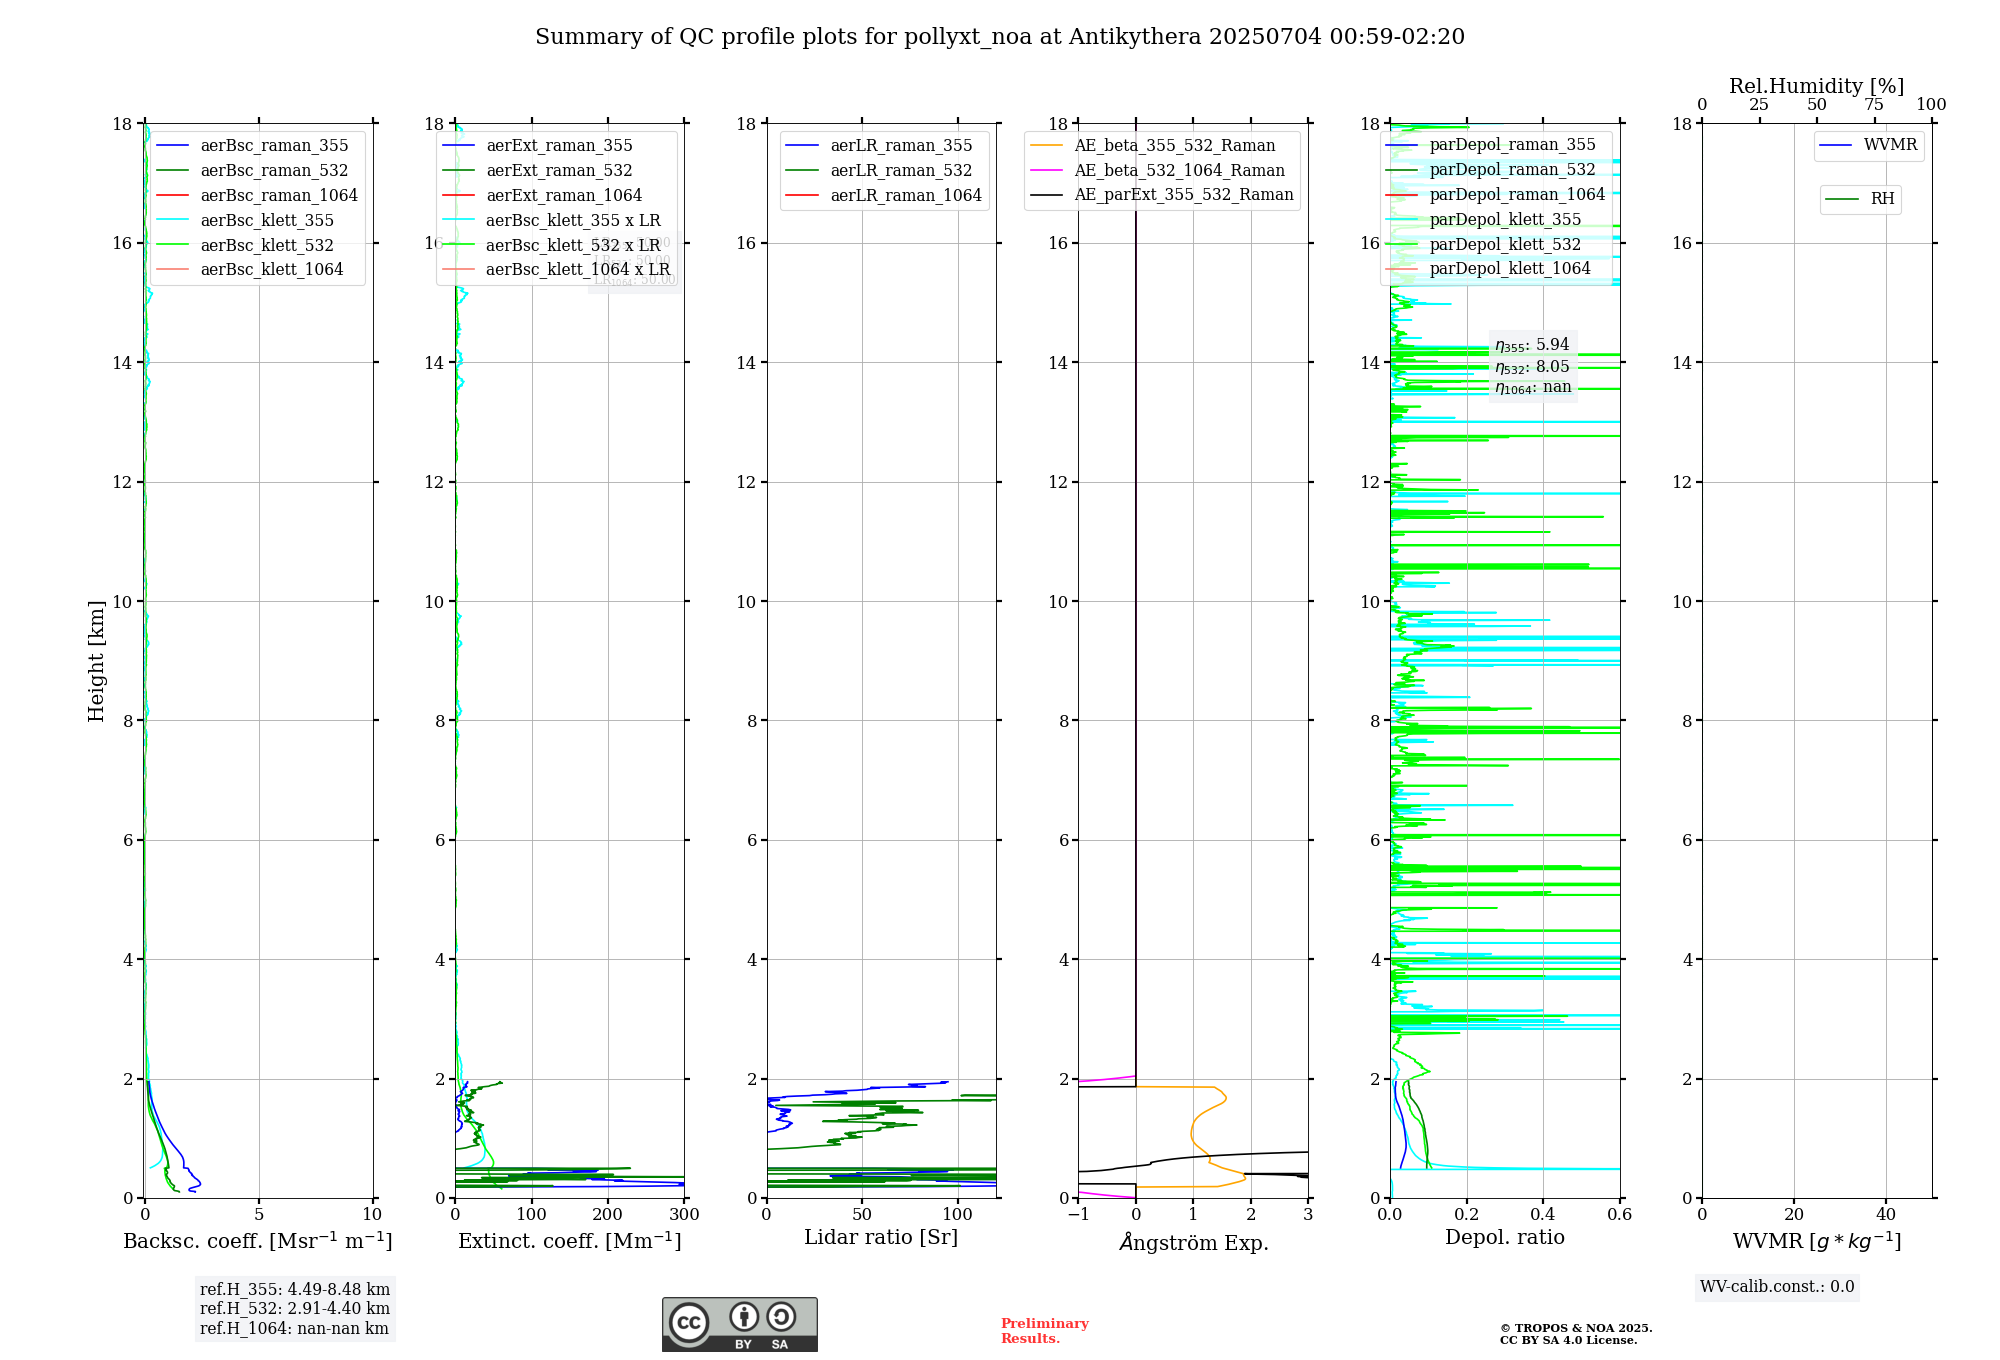This screenshot has width=2000, height=1360.
Task: Click the 'Ångström Exp.' axis label
Action: coord(1194,1242)
